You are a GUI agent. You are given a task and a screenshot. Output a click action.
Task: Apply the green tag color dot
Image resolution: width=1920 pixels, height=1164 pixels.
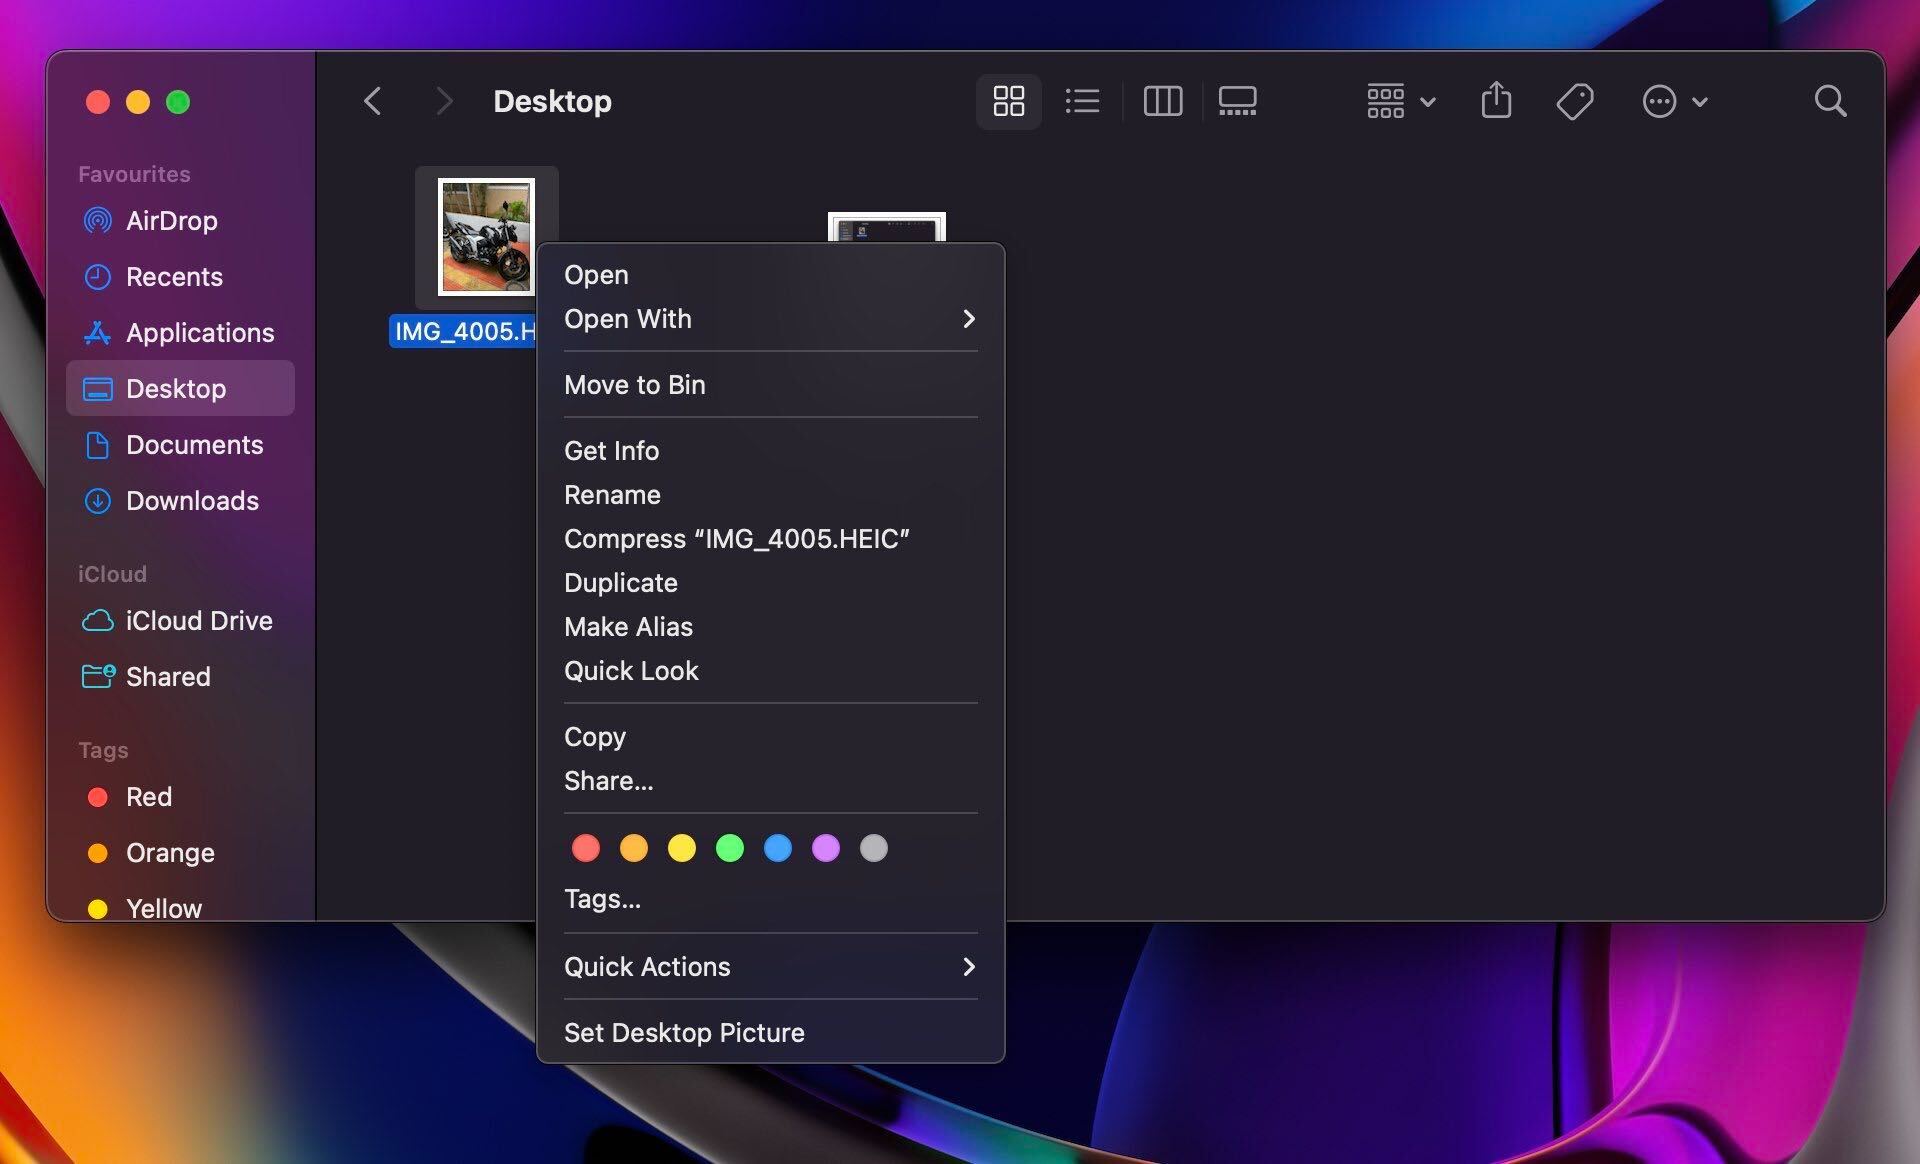(730, 848)
